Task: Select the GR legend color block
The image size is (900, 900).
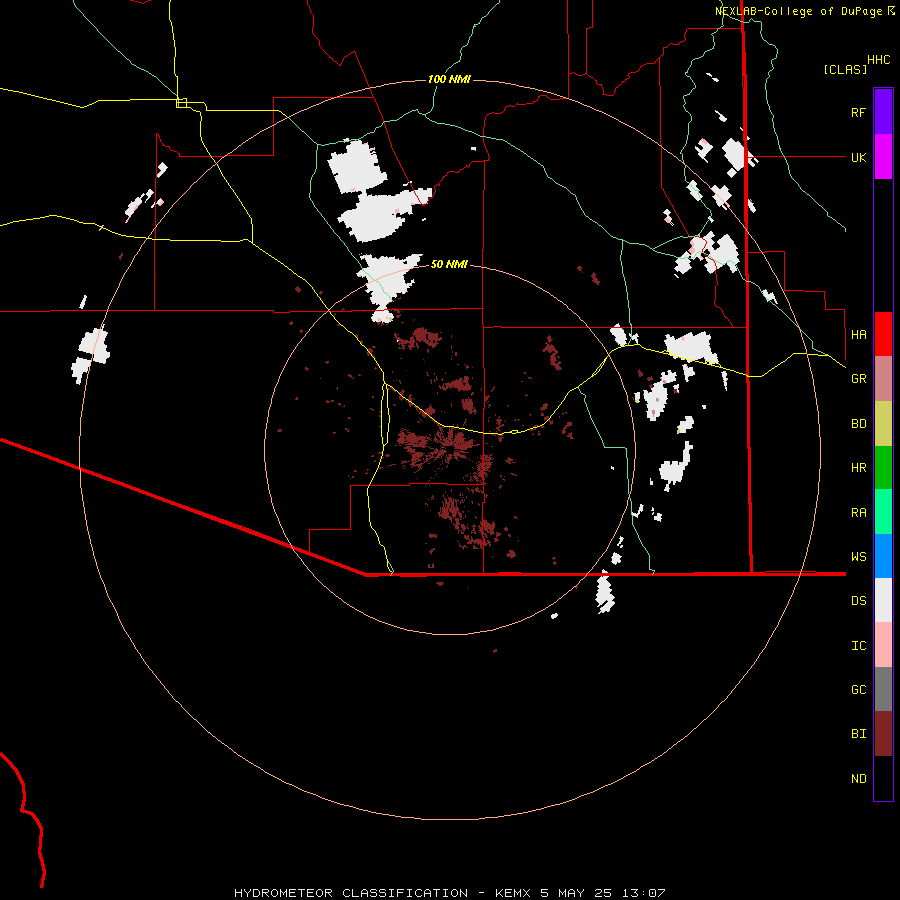Action: point(883,378)
